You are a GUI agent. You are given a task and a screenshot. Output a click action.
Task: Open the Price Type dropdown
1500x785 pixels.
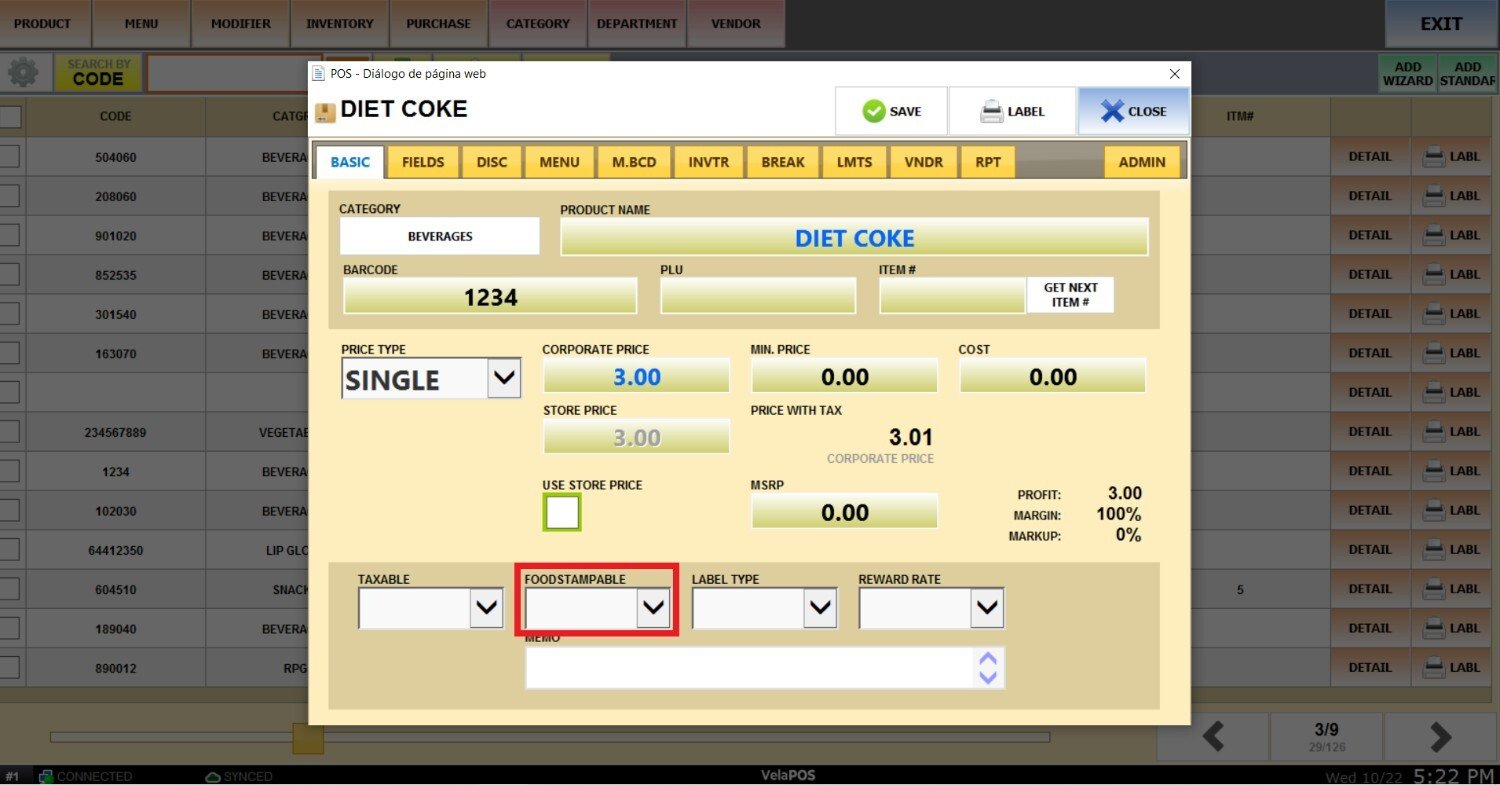click(x=504, y=378)
